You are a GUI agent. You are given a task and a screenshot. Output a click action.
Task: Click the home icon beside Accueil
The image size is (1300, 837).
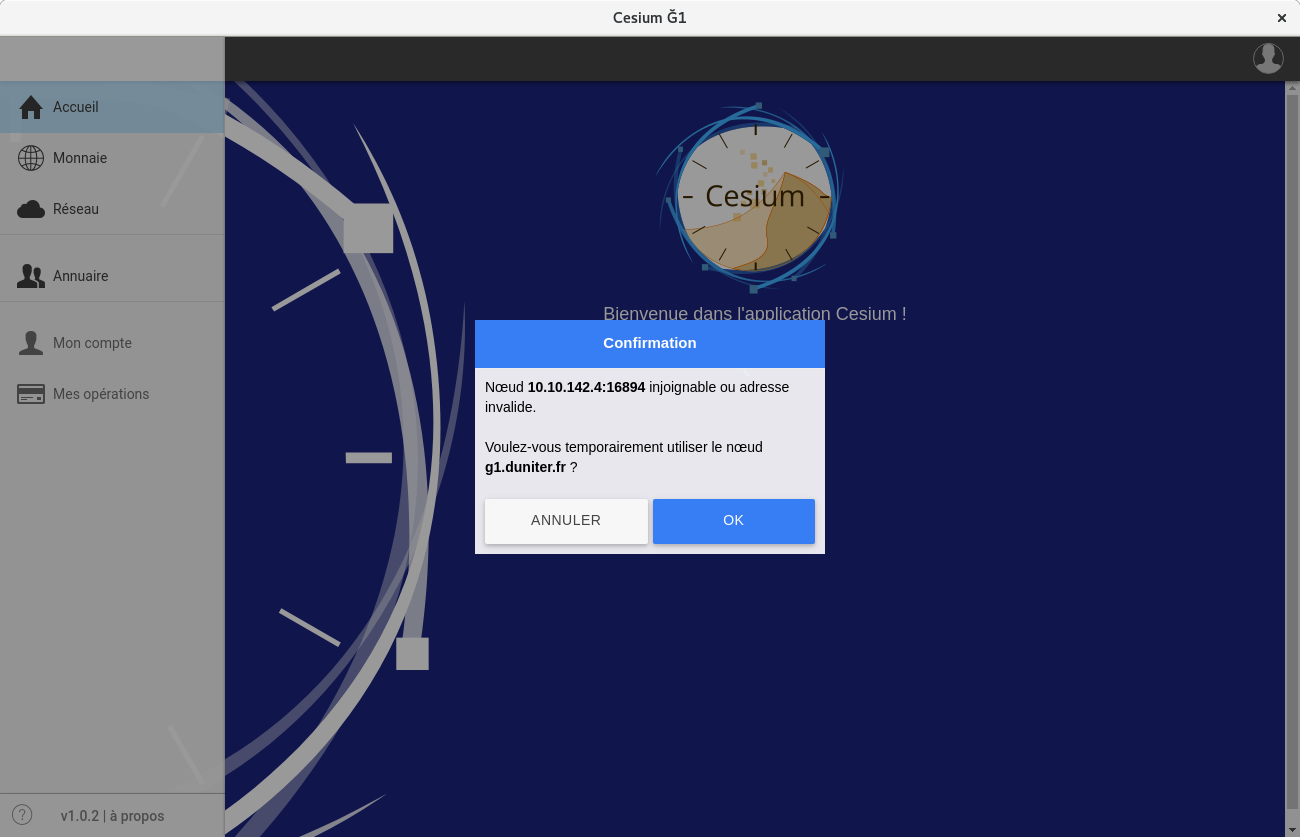click(31, 107)
